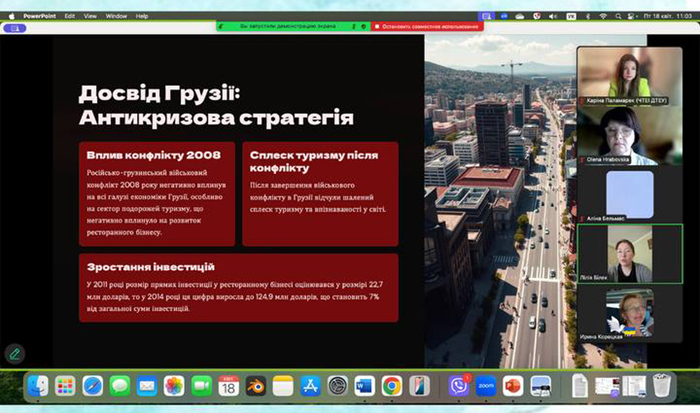Select Ирина Корецкая's video thumbnail
Viewport: 700px width, 413px height.
(615, 315)
